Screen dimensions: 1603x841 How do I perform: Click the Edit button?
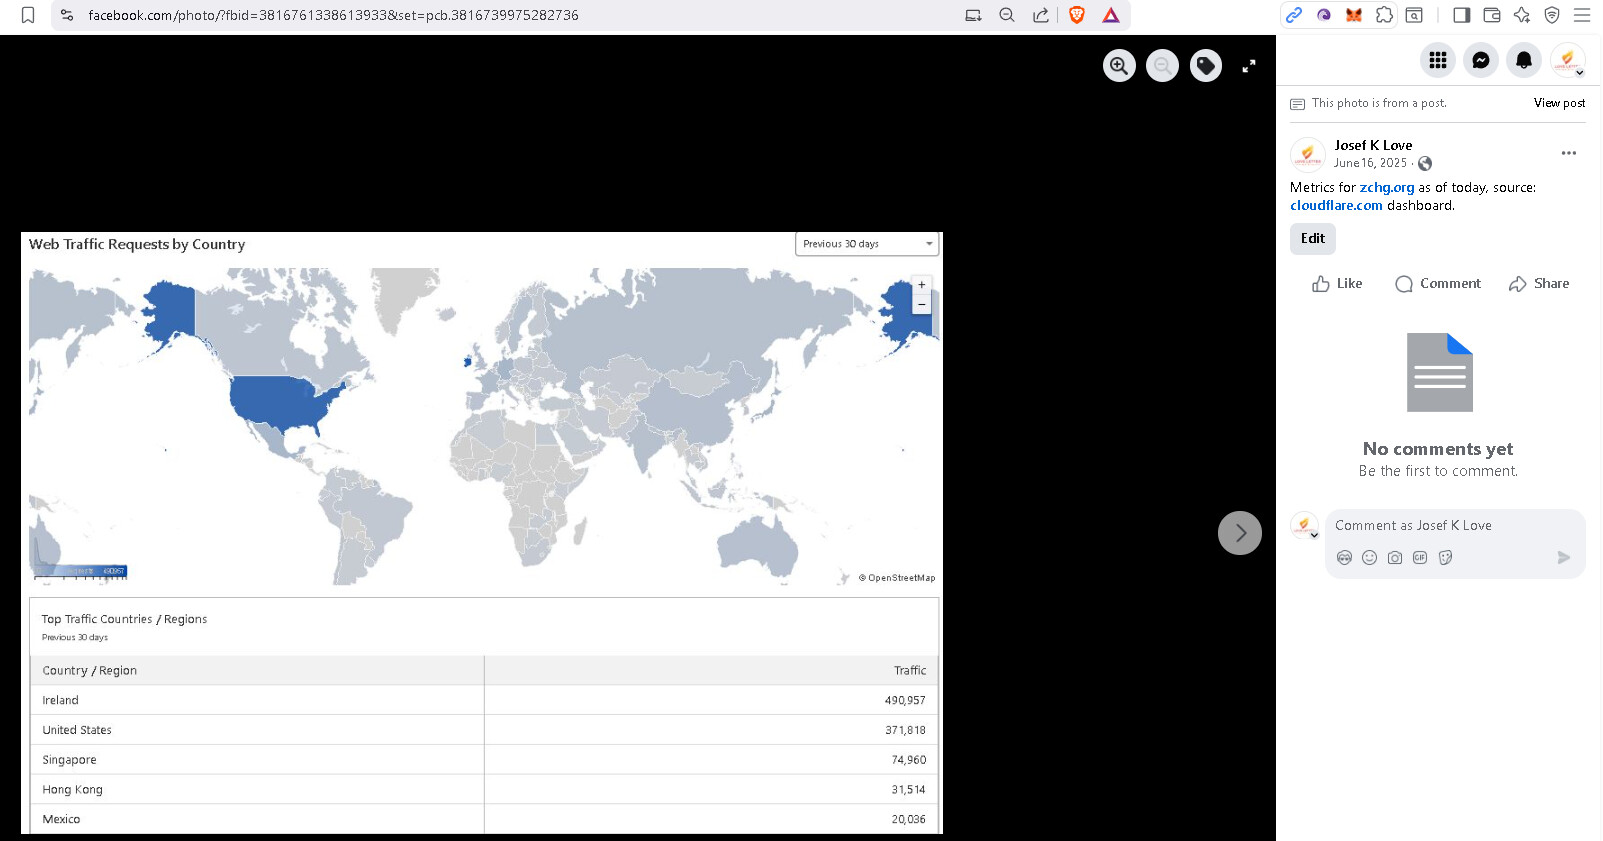click(1312, 238)
